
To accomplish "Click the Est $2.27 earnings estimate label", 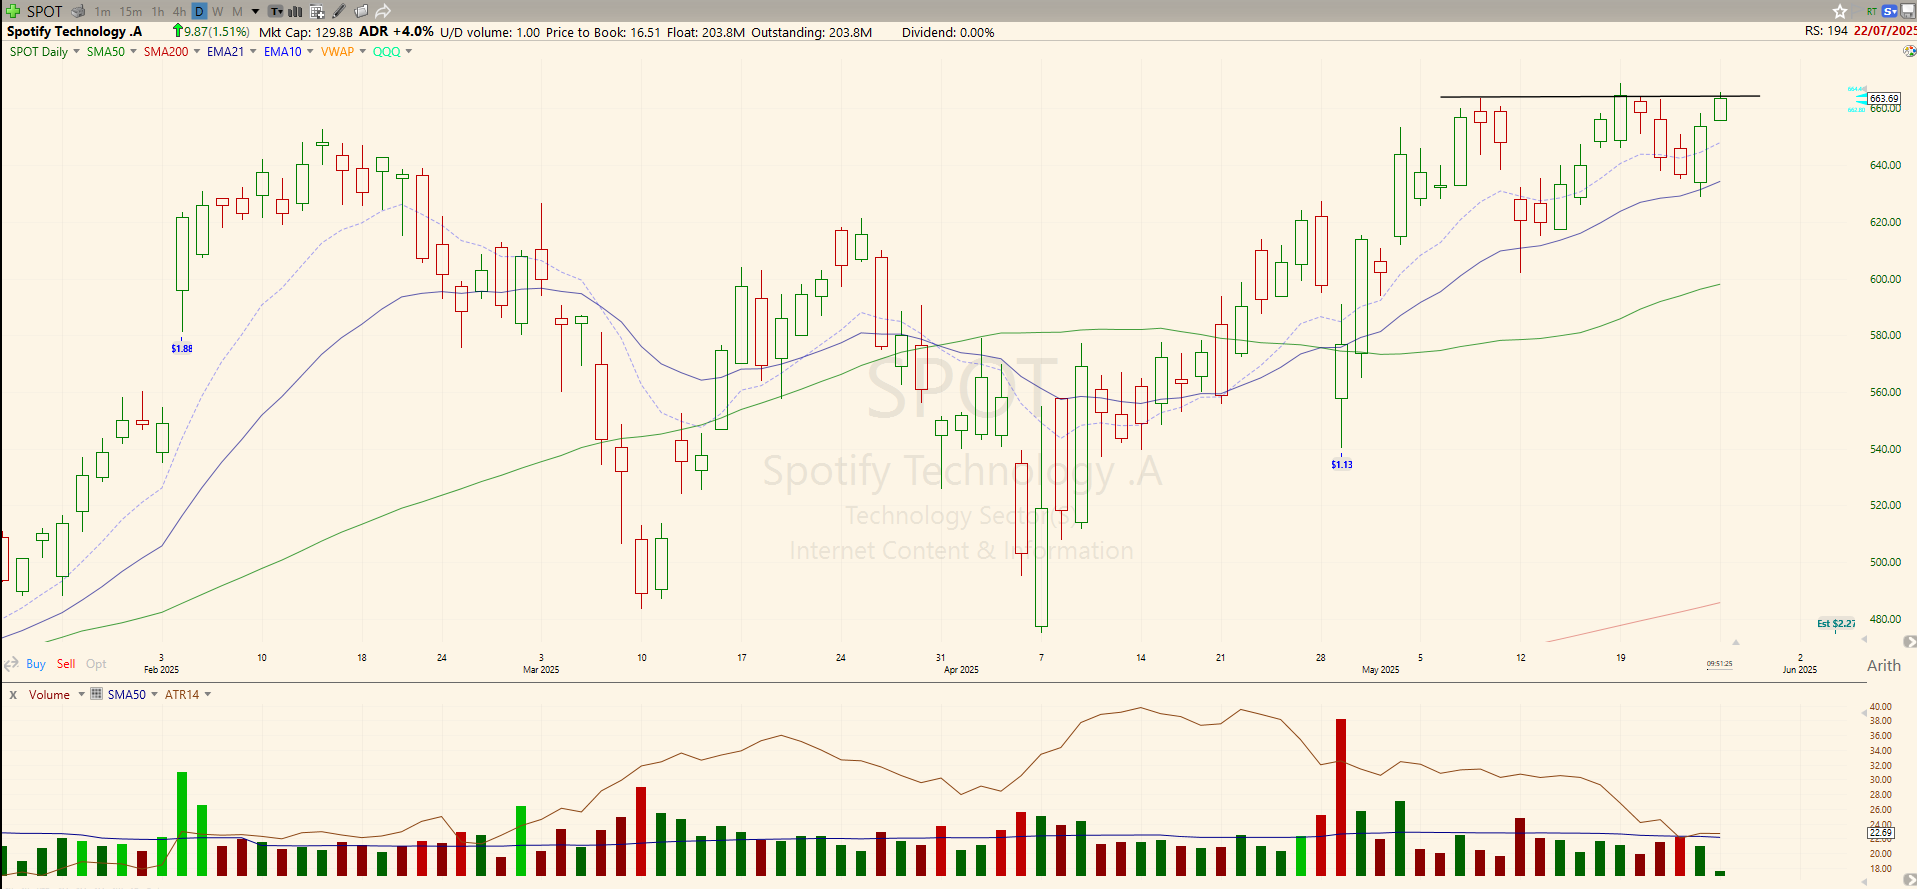I will (x=1836, y=624).
